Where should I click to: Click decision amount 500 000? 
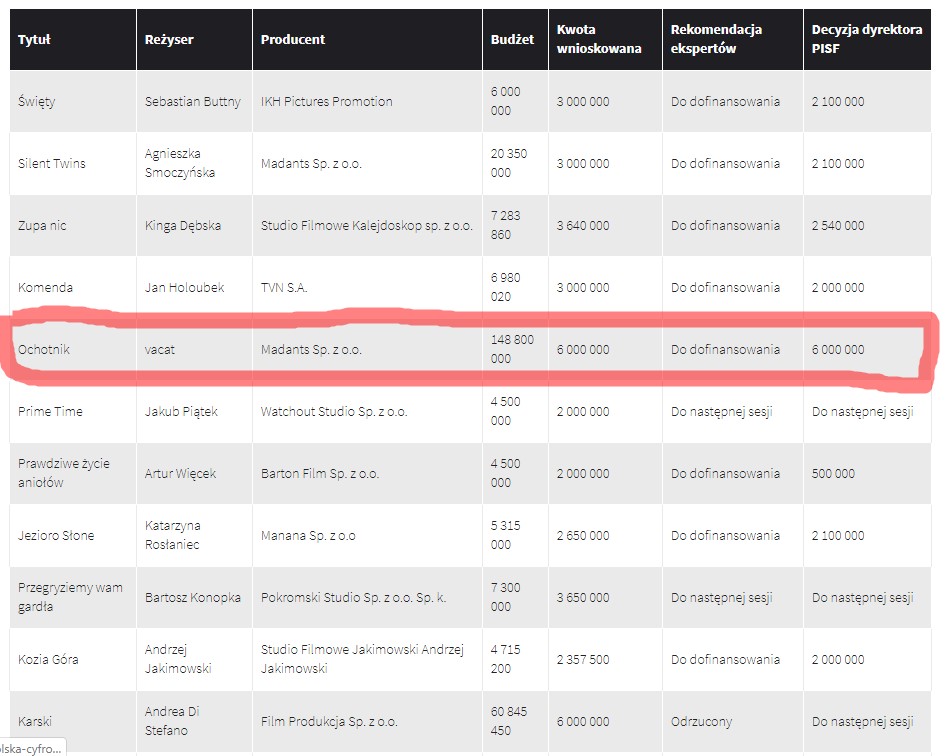pyautogui.click(x=833, y=474)
